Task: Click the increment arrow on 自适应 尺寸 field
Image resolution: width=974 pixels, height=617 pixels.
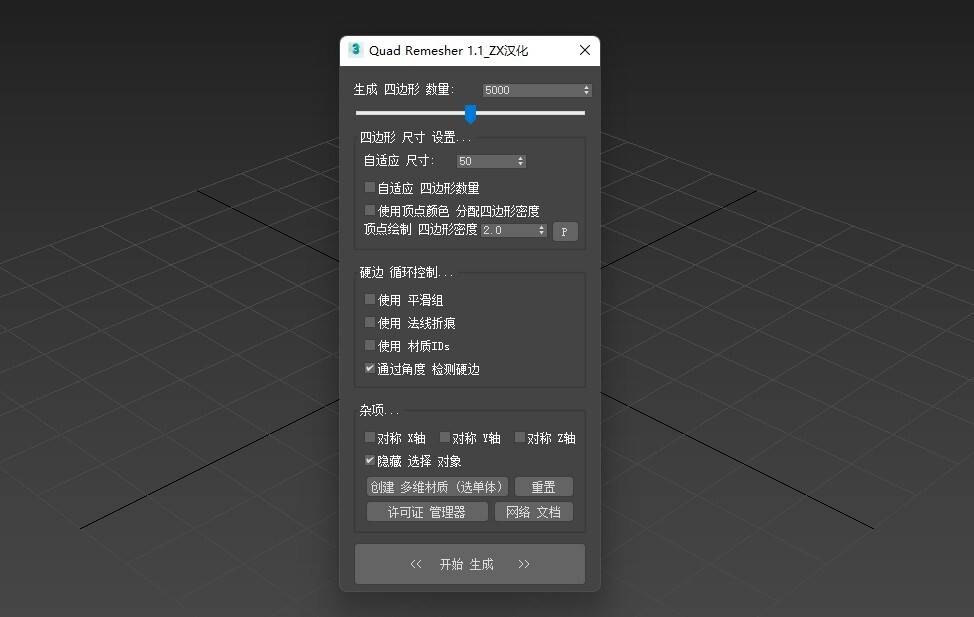Action: point(520,157)
